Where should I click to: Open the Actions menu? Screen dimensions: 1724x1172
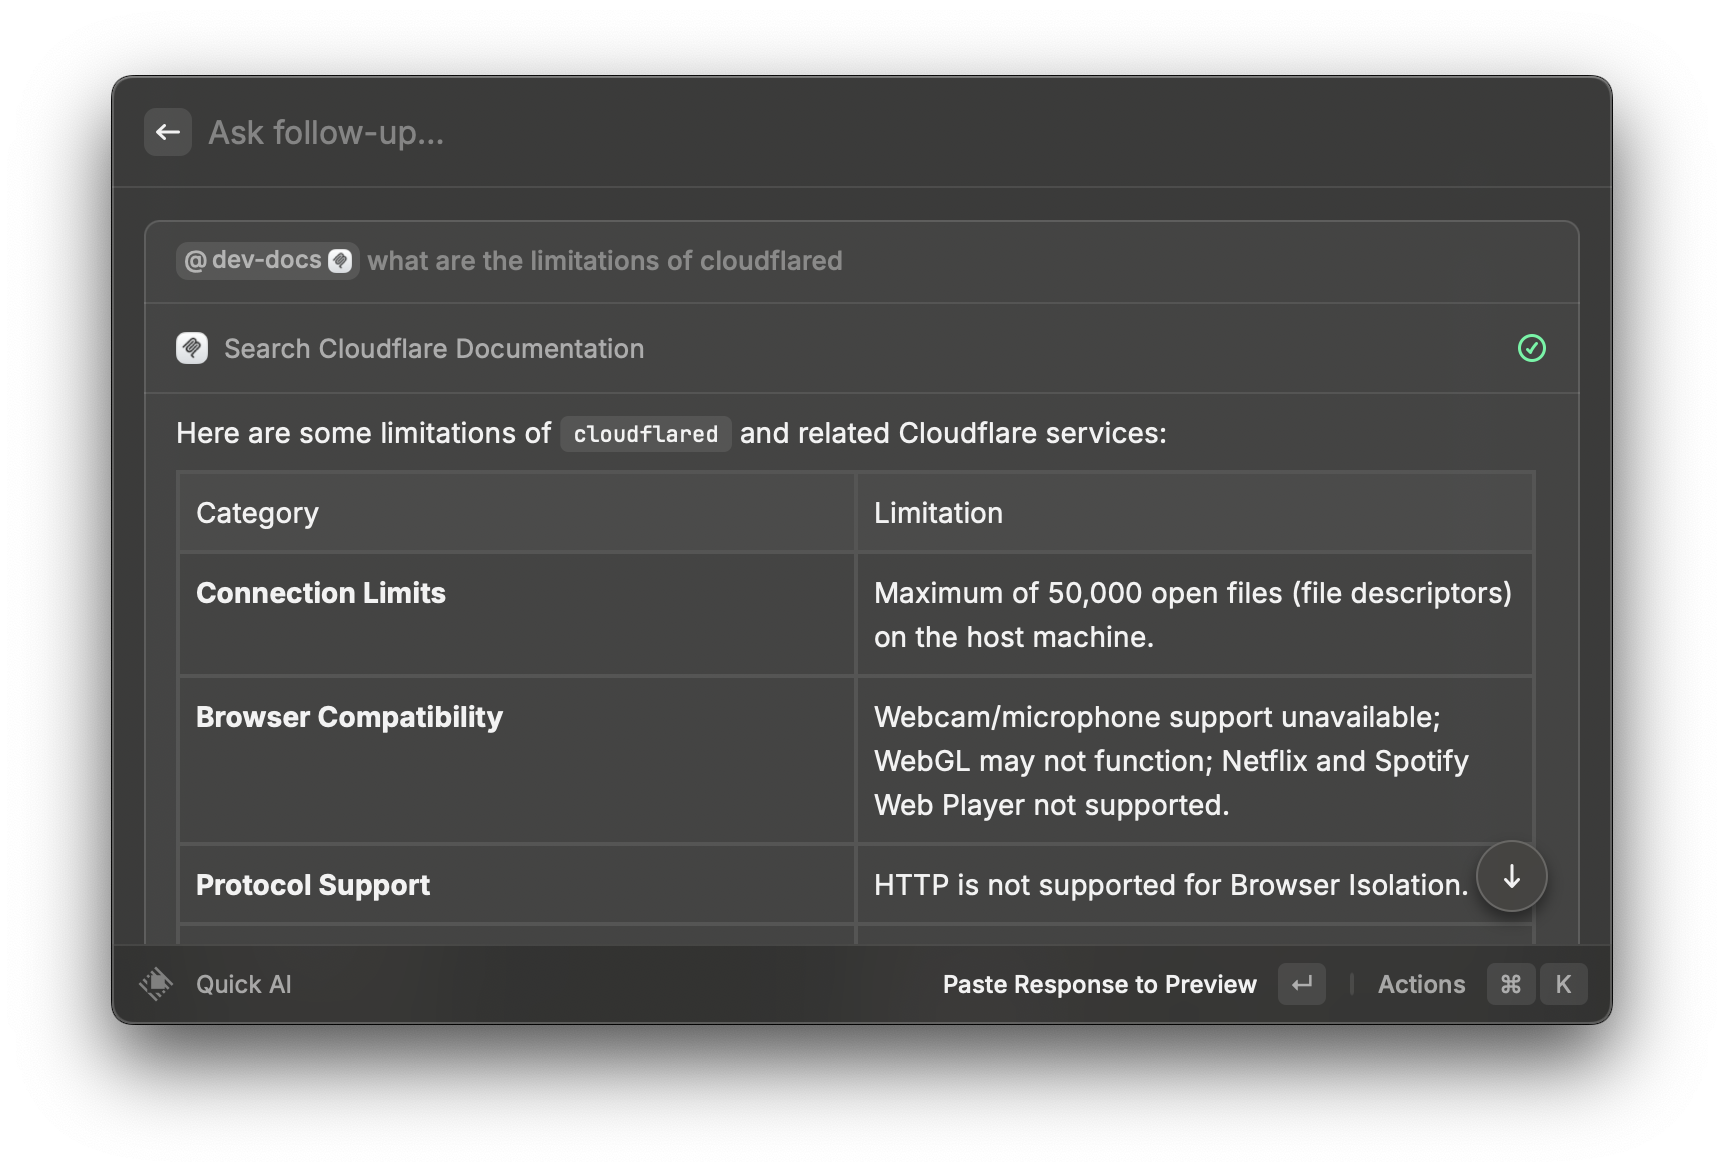[x=1421, y=984]
